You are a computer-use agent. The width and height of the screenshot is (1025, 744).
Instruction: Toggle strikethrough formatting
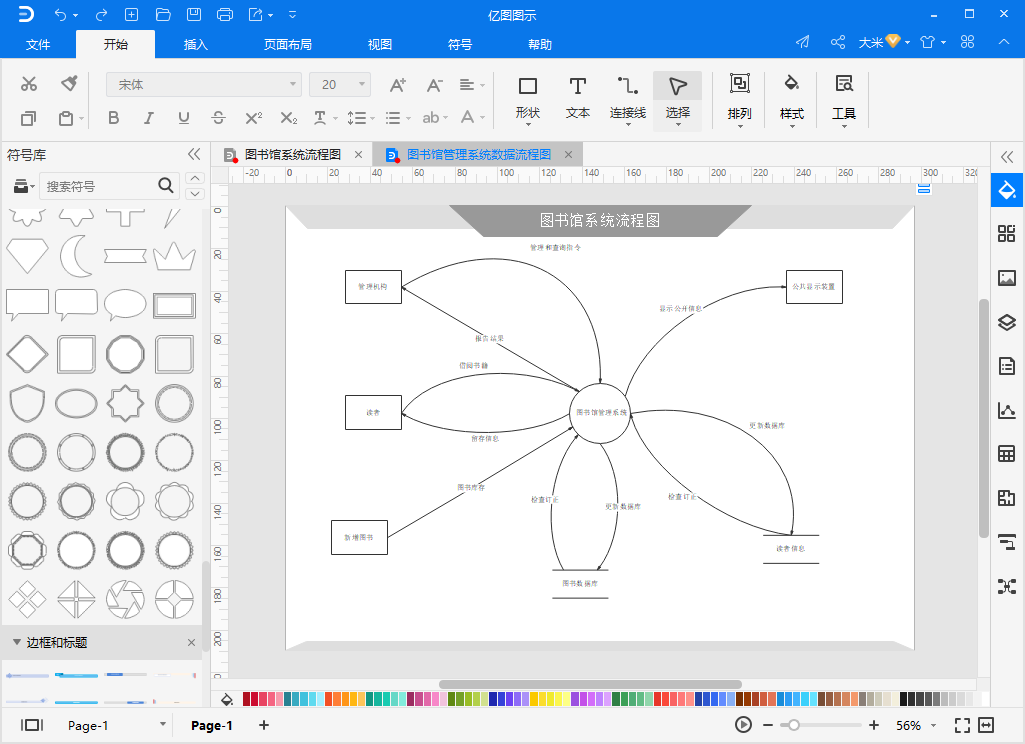click(218, 118)
